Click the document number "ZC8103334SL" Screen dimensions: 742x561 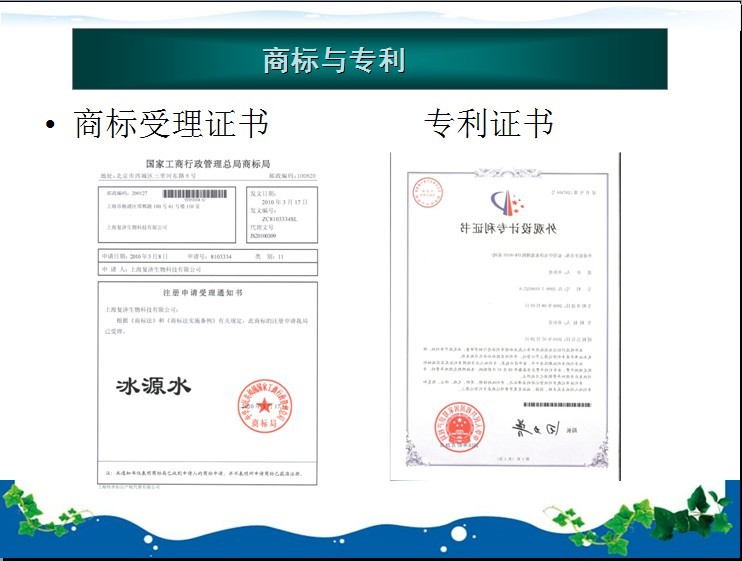[279, 219]
